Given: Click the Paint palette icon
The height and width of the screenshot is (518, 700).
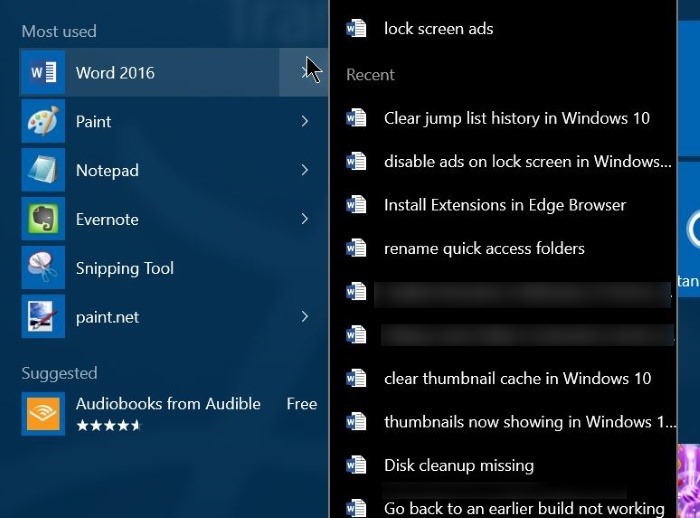Looking at the screenshot, I should 43,121.
